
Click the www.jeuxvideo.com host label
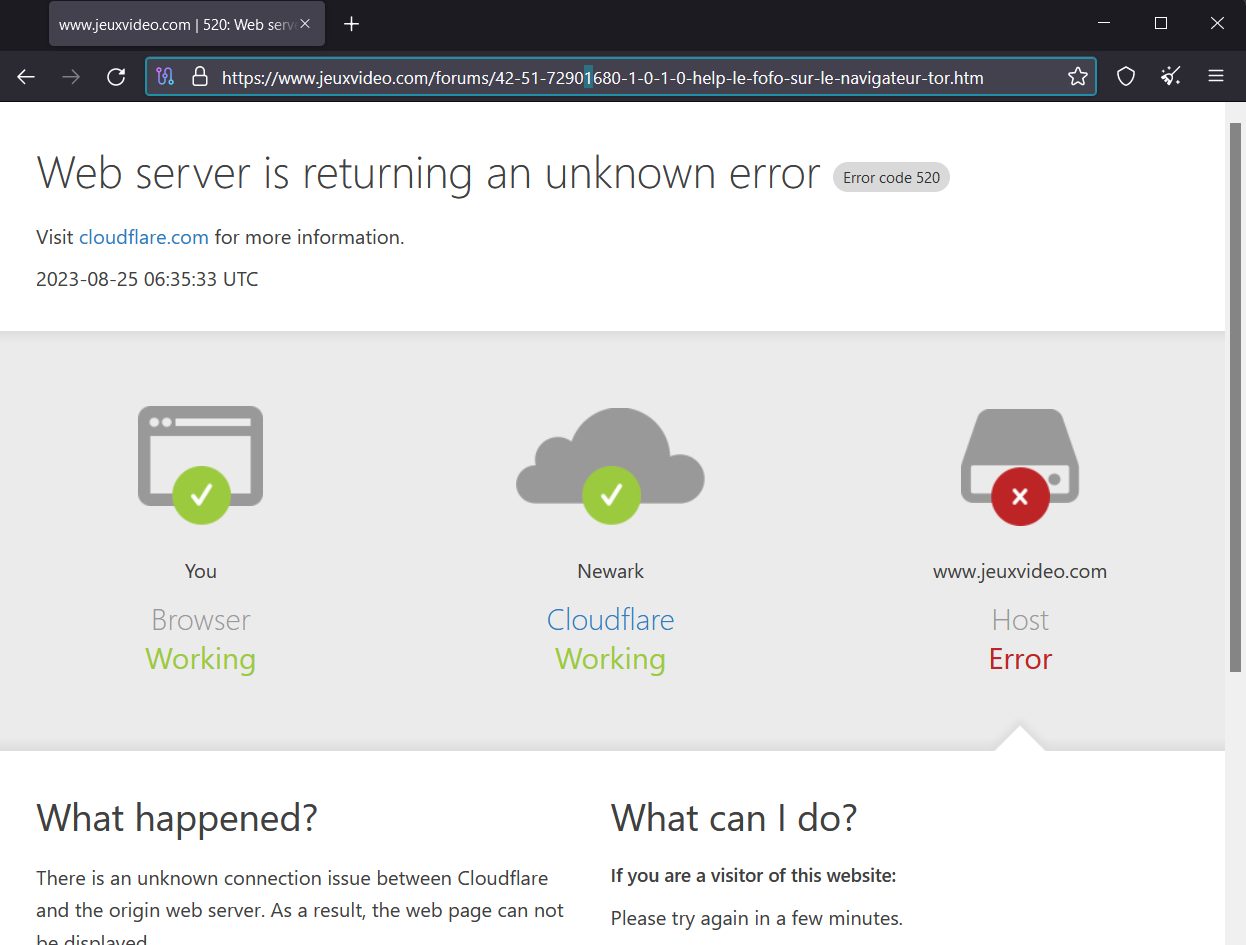(x=1020, y=571)
